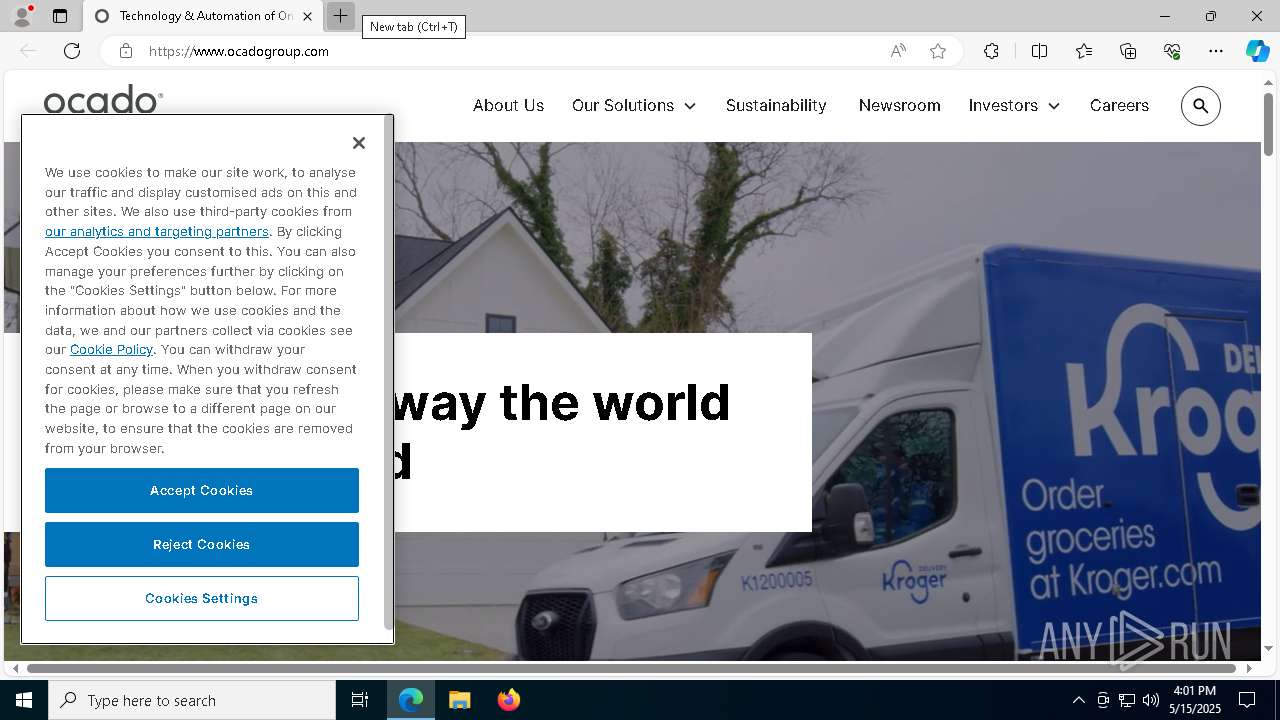This screenshot has width=1280, height=720.
Task: Launch Firefox from the taskbar
Action: pyautogui.click(x=508, y=700)
